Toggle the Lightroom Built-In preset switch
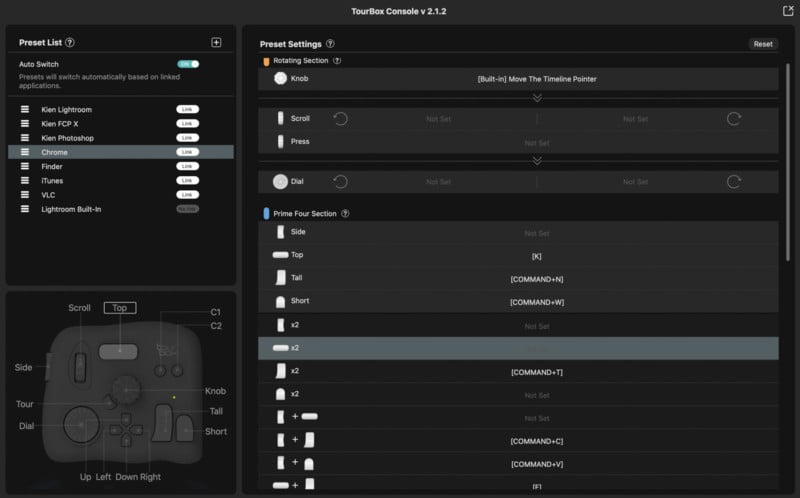The width and height of the screenshot is (800, 498). 187,209
